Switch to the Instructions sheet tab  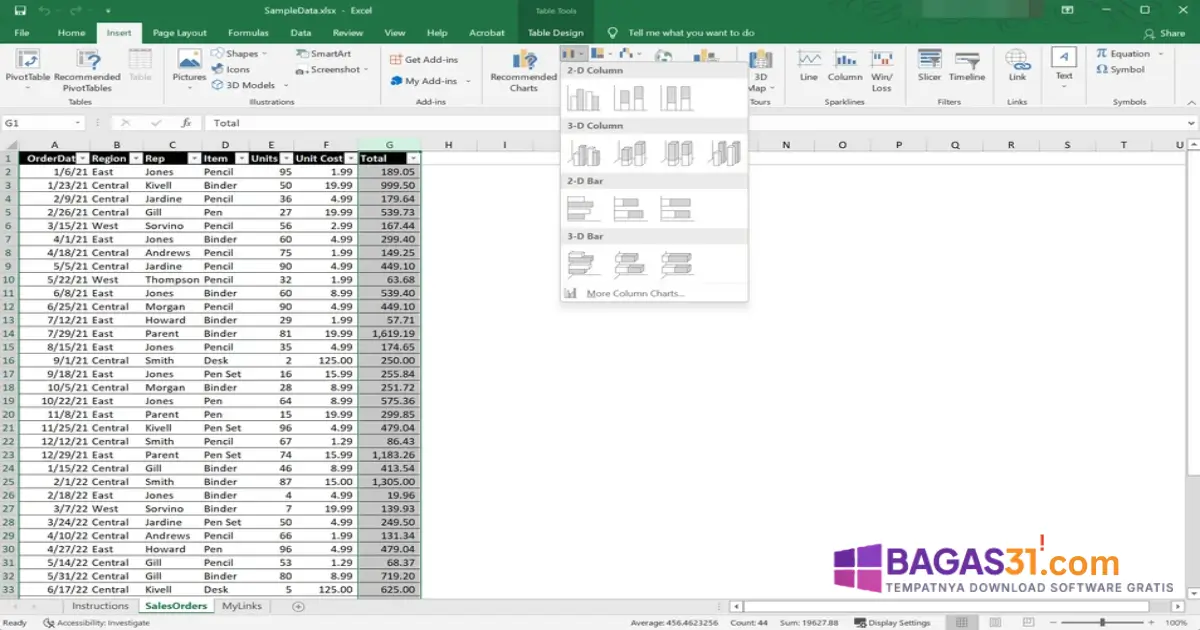click(x=101, y=606)
